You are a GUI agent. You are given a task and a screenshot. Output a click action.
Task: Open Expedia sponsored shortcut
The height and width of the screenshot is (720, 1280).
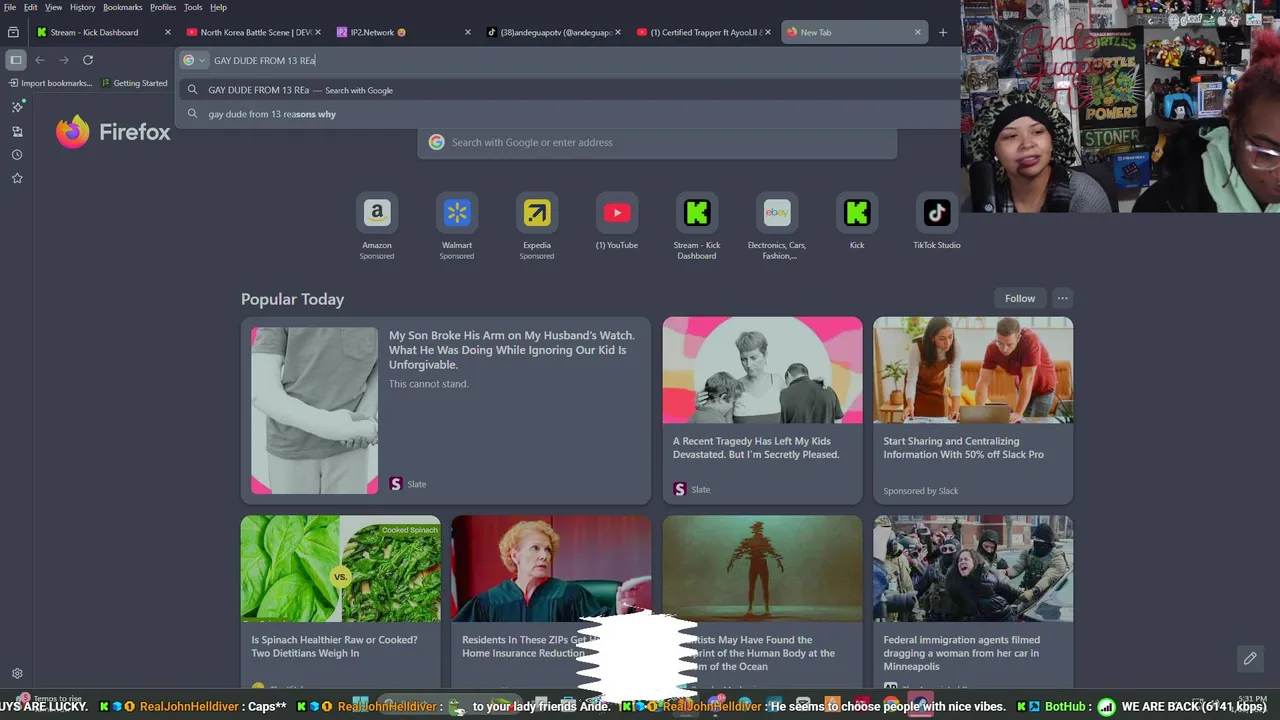click(537, 226)
